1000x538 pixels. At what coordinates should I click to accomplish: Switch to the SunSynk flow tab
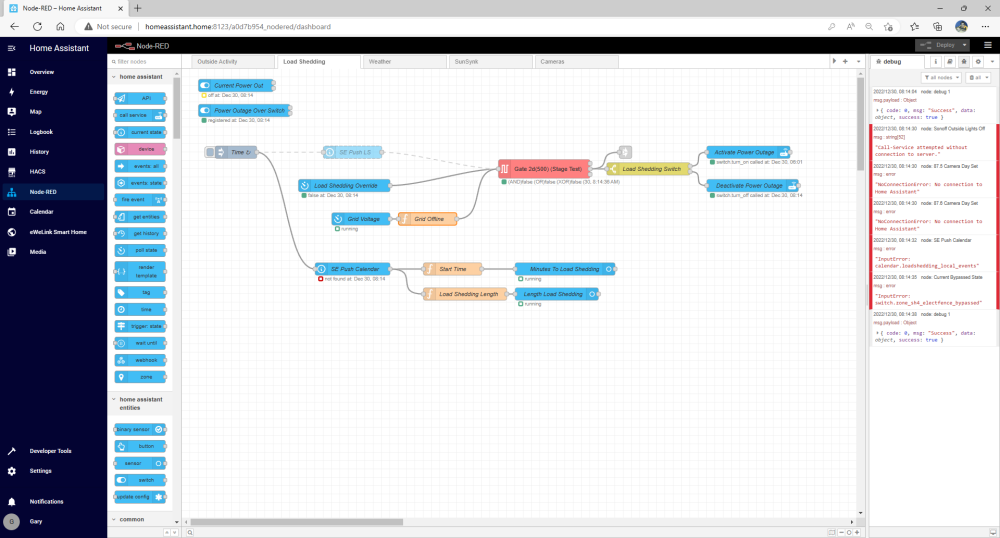(490, 62)
